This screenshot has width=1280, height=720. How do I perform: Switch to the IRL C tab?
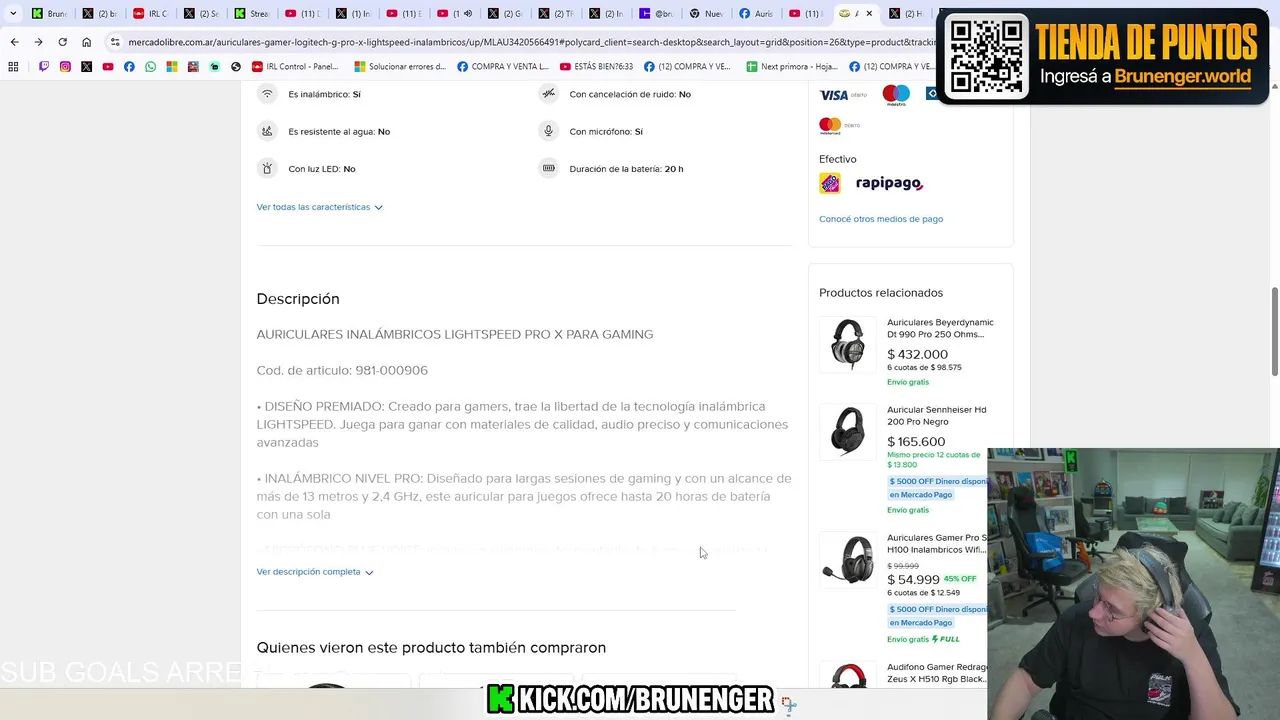tap(150, 13)
